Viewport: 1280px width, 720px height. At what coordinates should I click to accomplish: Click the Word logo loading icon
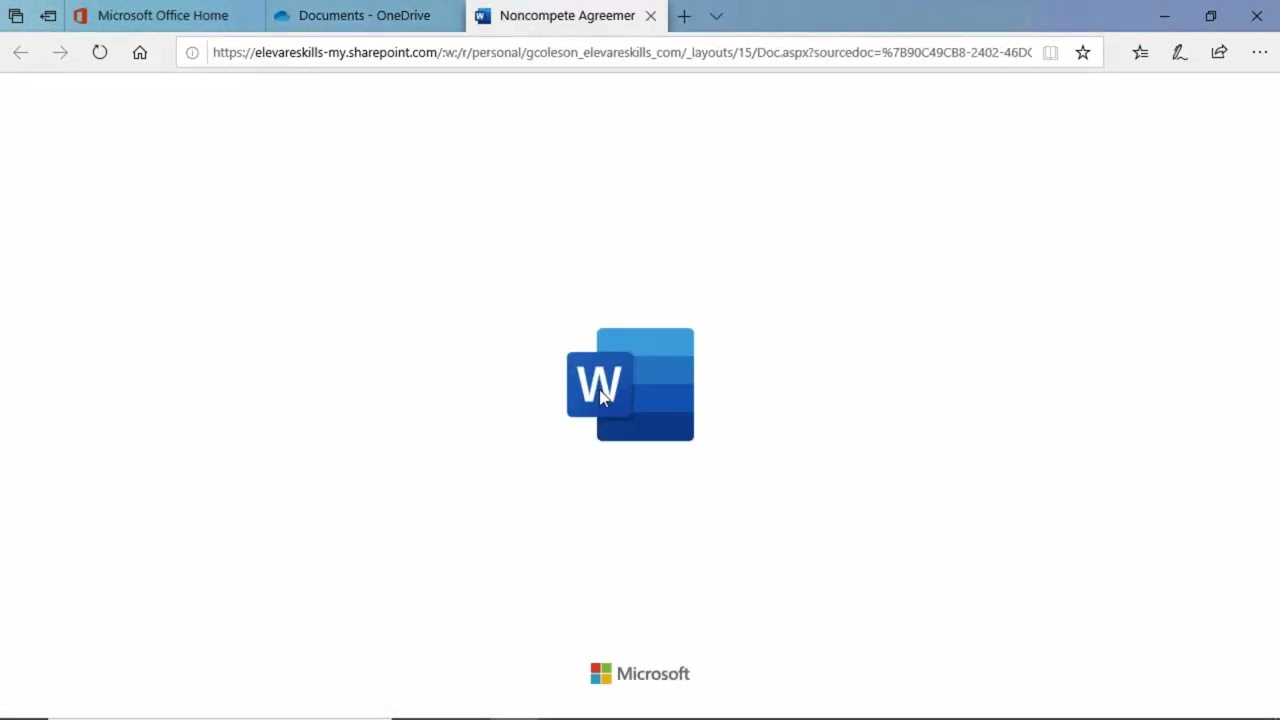click(630, 384)
